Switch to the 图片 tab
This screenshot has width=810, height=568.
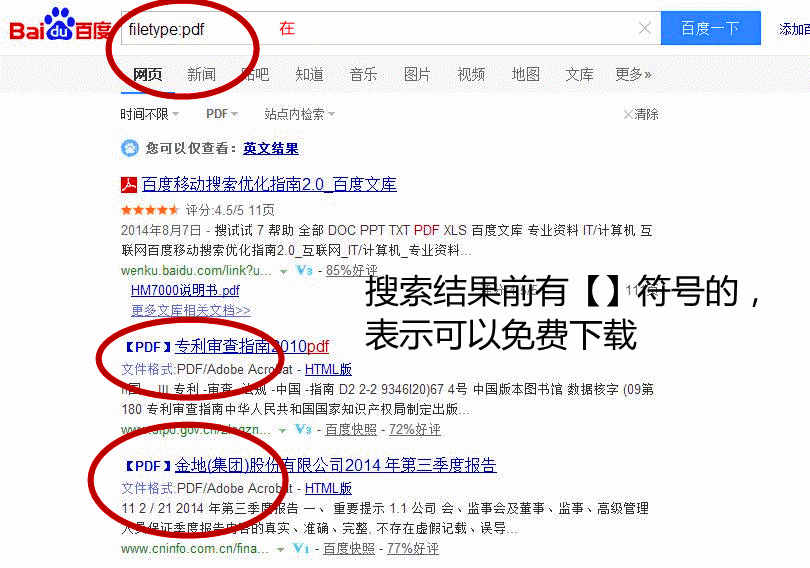coord(417,74)
